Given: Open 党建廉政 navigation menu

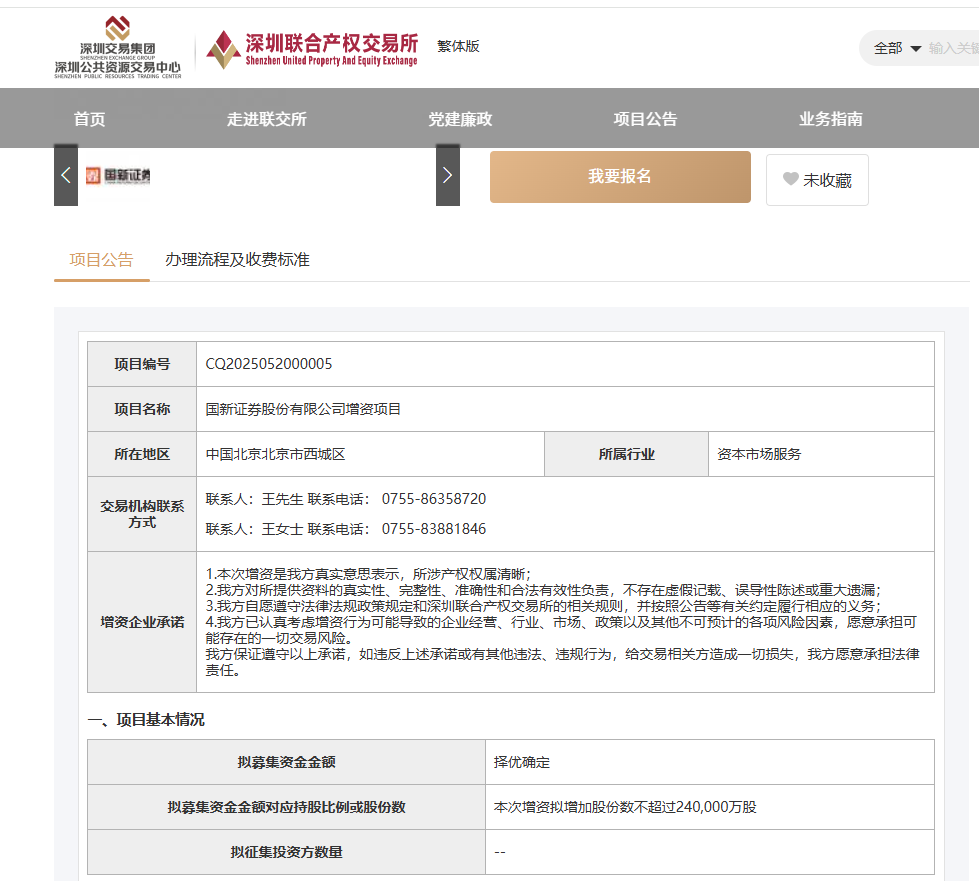Looking at the screenshot, I should [460, 119].
